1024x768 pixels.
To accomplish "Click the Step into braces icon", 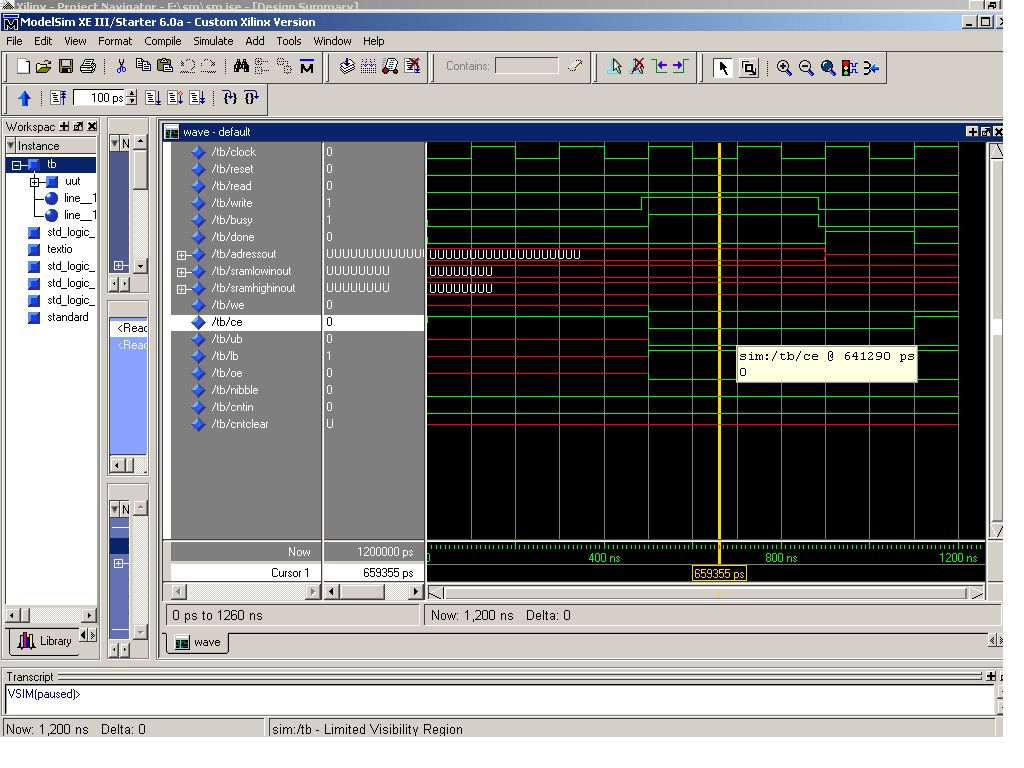I will (230, 98).
